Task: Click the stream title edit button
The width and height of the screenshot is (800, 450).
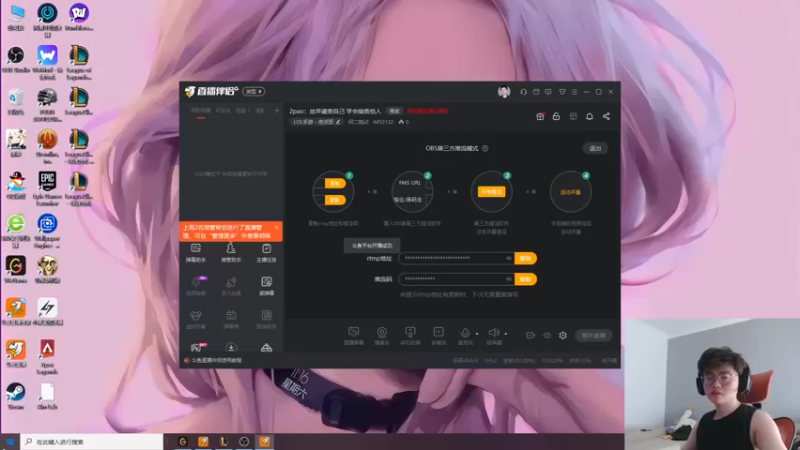Action: [394, 111]
